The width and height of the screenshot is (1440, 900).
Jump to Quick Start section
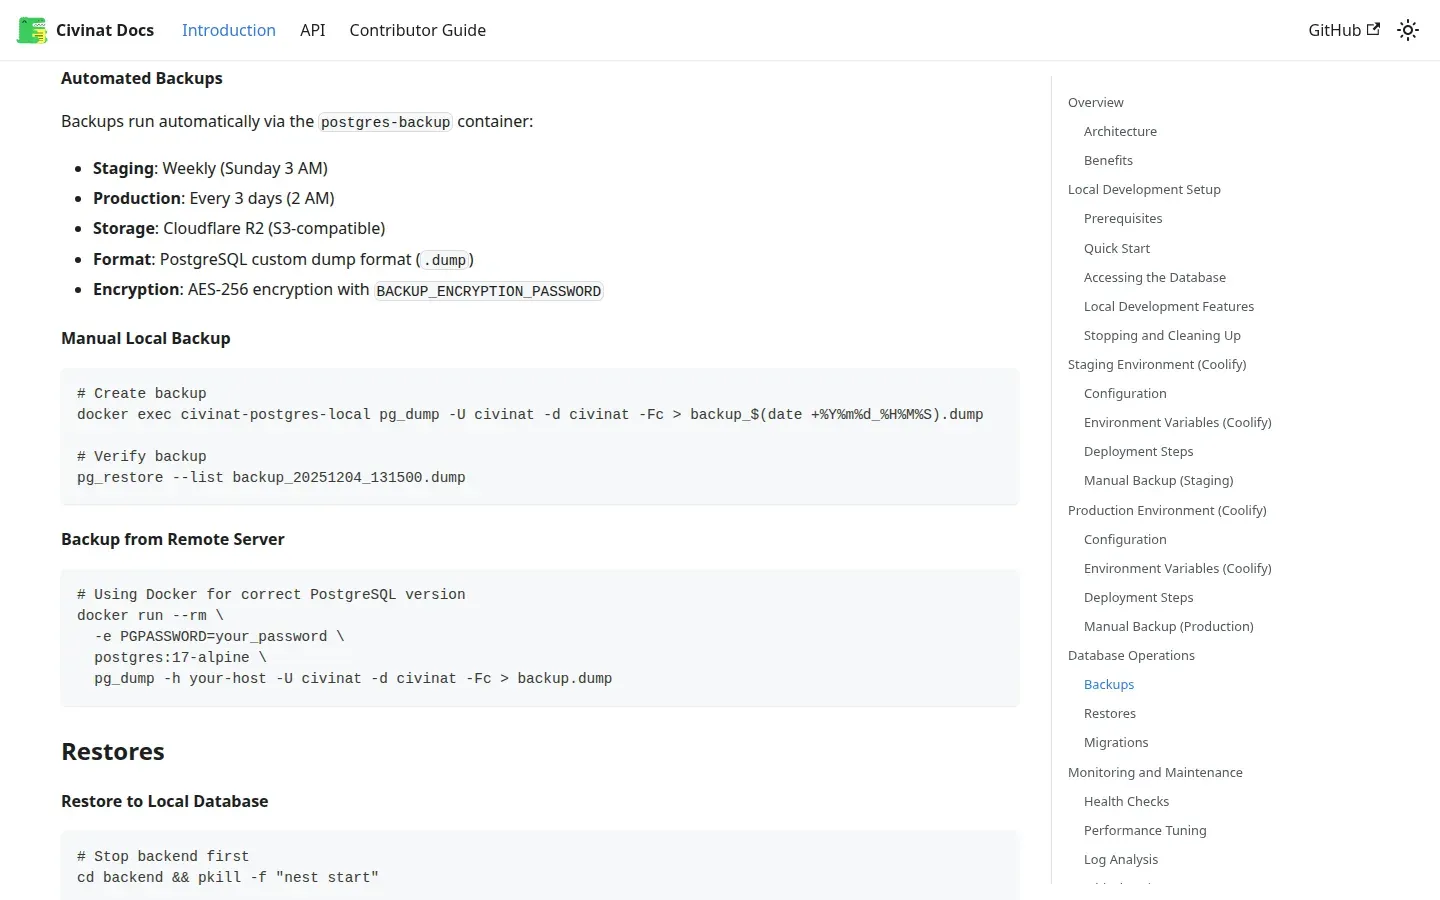tap(1117, 248)
